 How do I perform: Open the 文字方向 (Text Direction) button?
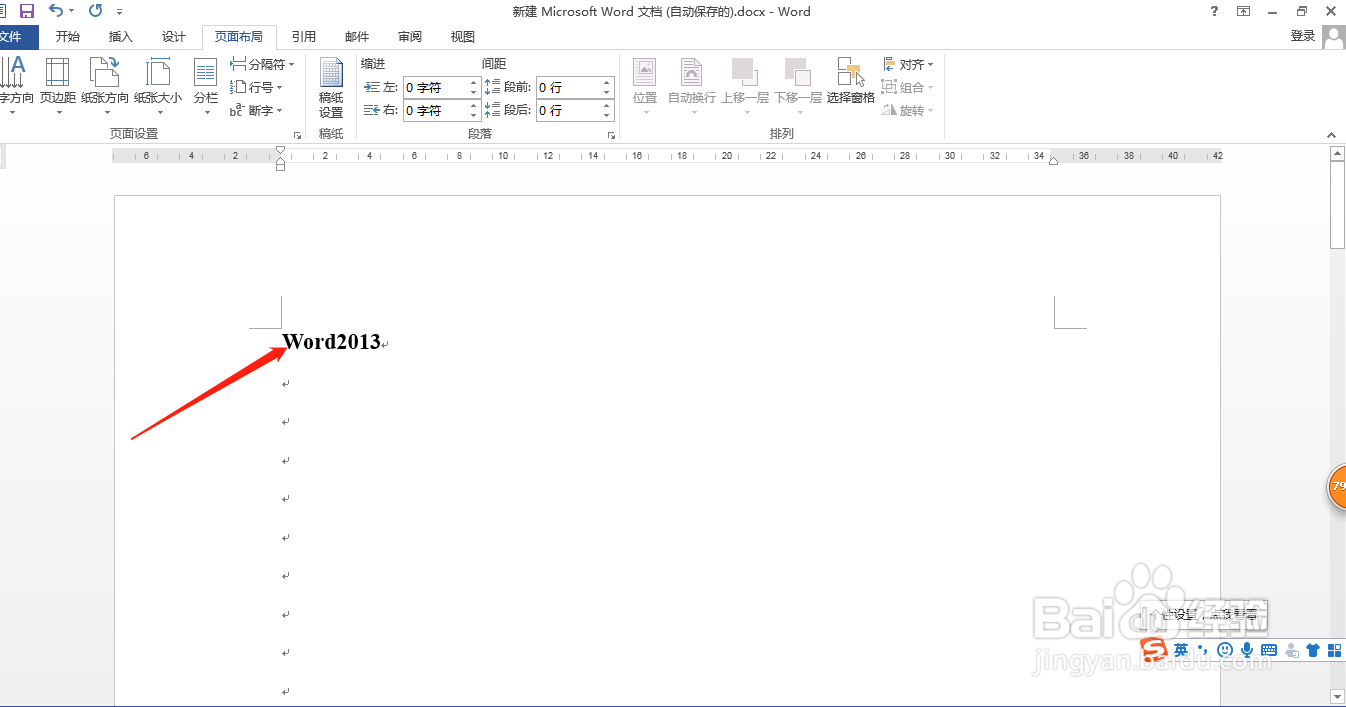click(14, 86)
